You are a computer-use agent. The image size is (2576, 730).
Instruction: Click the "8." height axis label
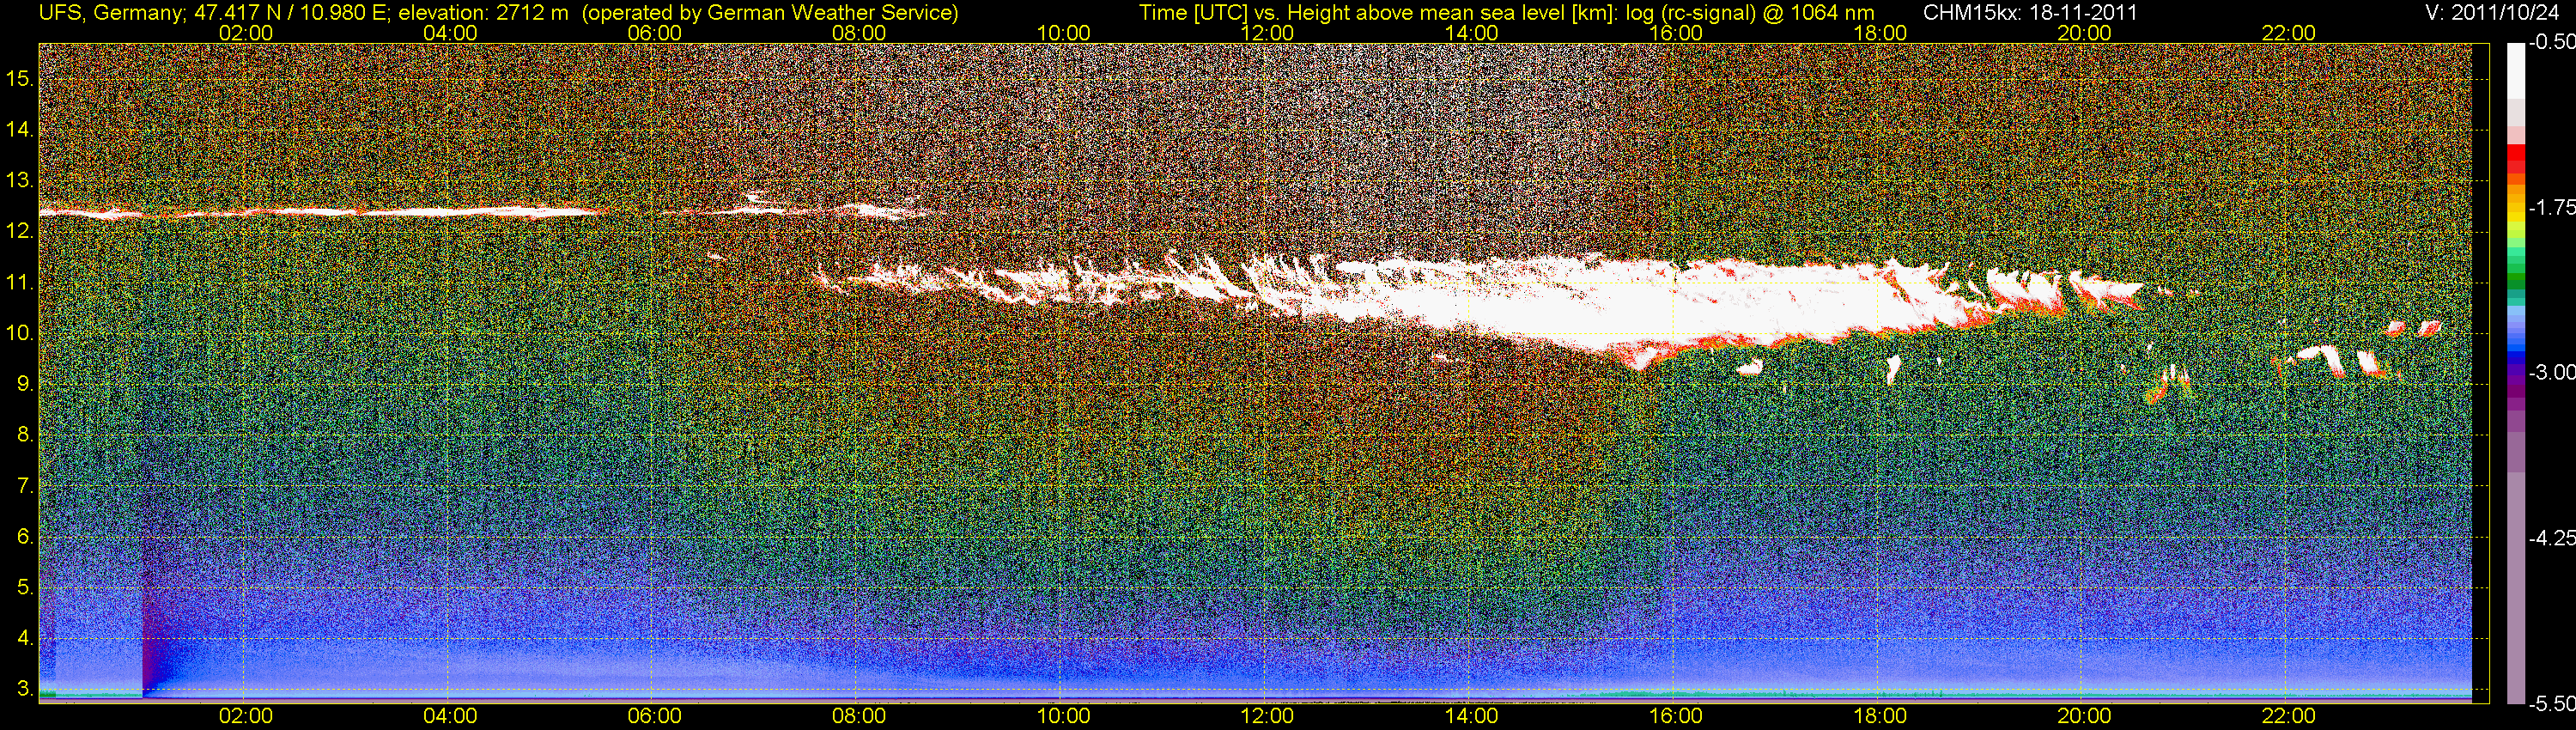[x=26, y=435]
